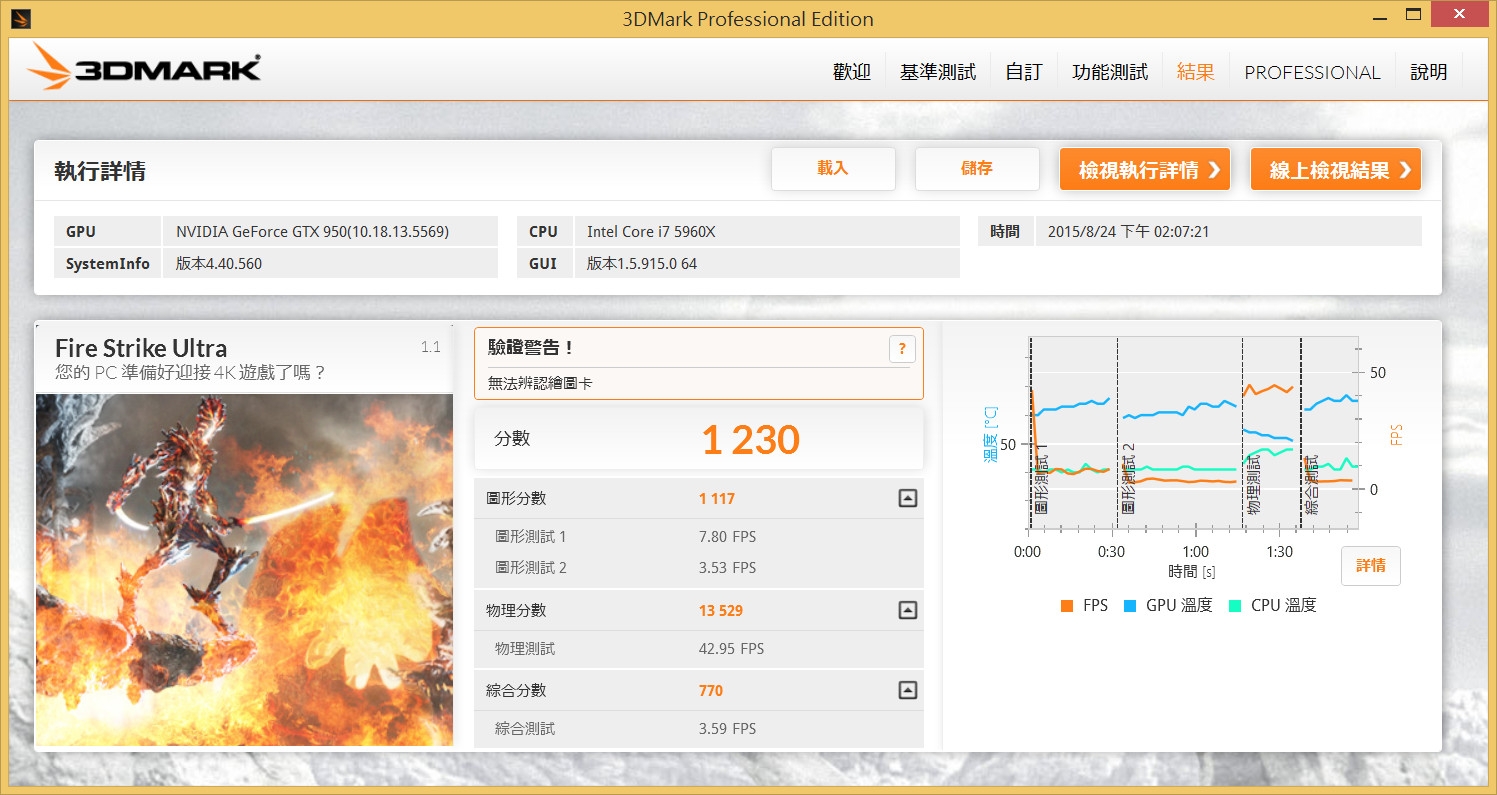The height and width of the screenshot is (795, 1497).
Task: Click the timestamp 2015/8/24 下午 02:07:21
Action: coord(1129,232)
